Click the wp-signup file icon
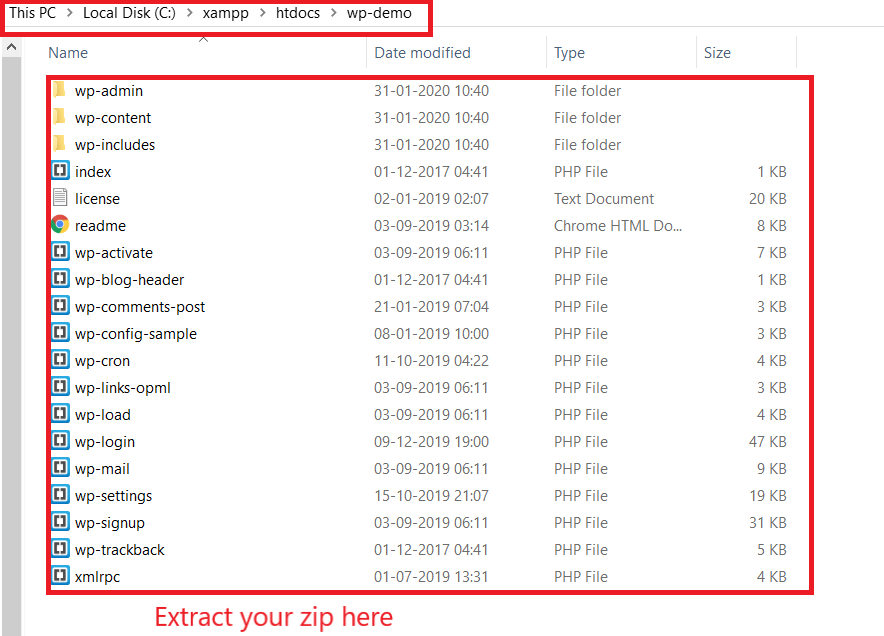Viewport: 884px width, 636px height. (60, 523)
